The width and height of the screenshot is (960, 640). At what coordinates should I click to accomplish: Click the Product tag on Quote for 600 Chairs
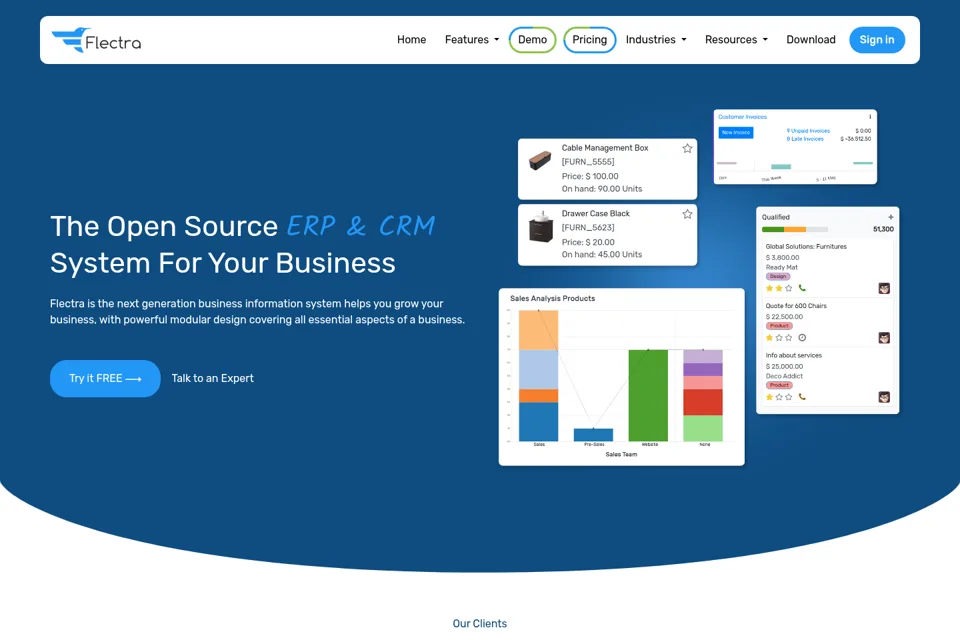point(779,326)
